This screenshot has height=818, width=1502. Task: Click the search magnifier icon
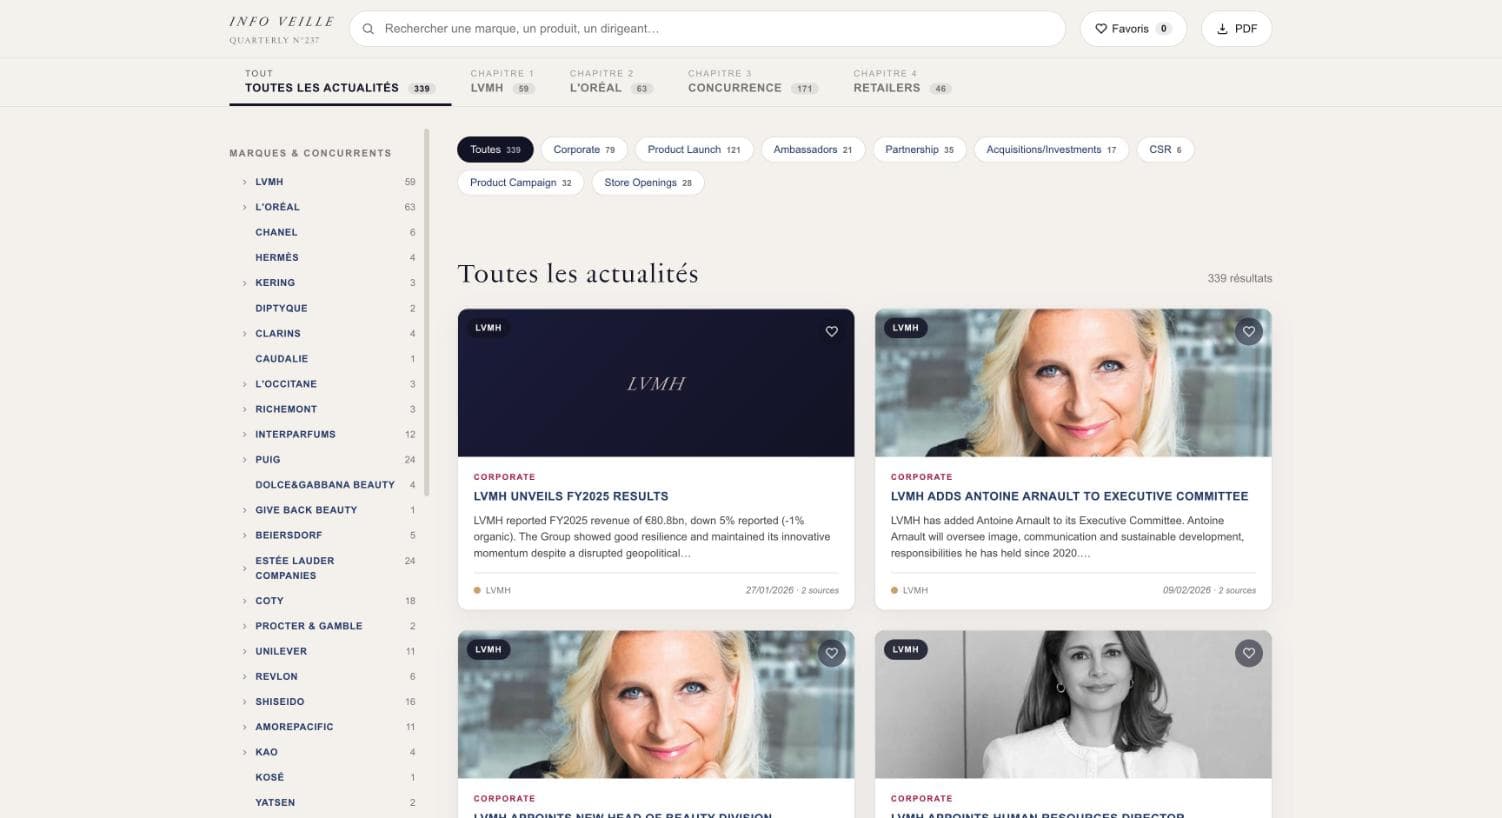click(x=369, y=29)
